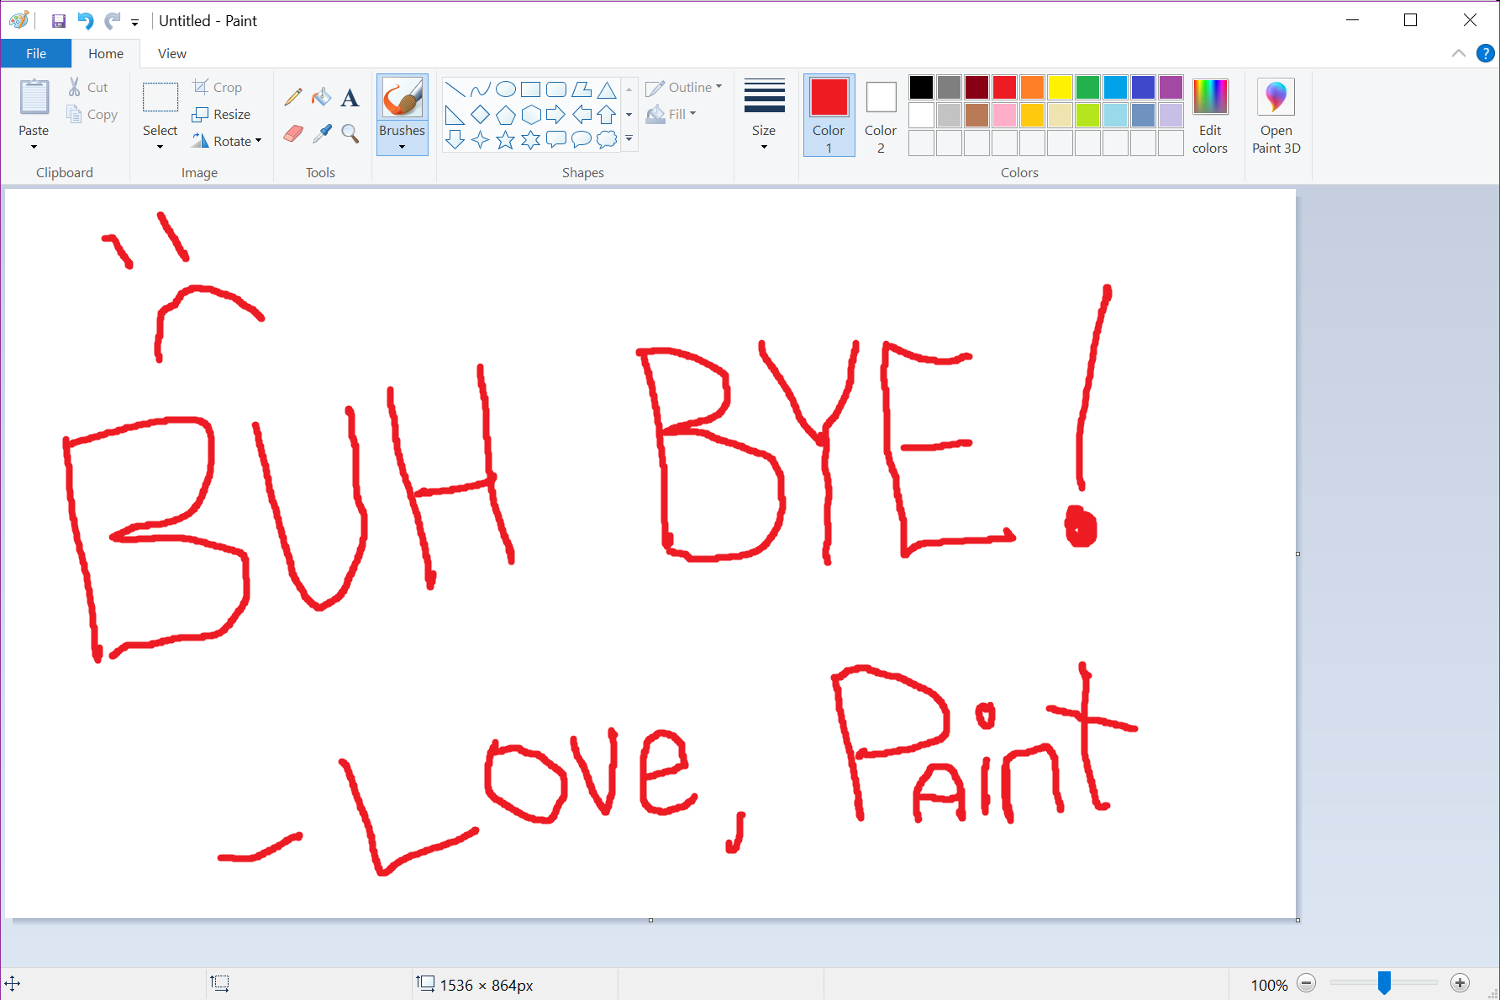Click the Copy button
Viewport: 1500px width, 1000px height.
[92, 114]
